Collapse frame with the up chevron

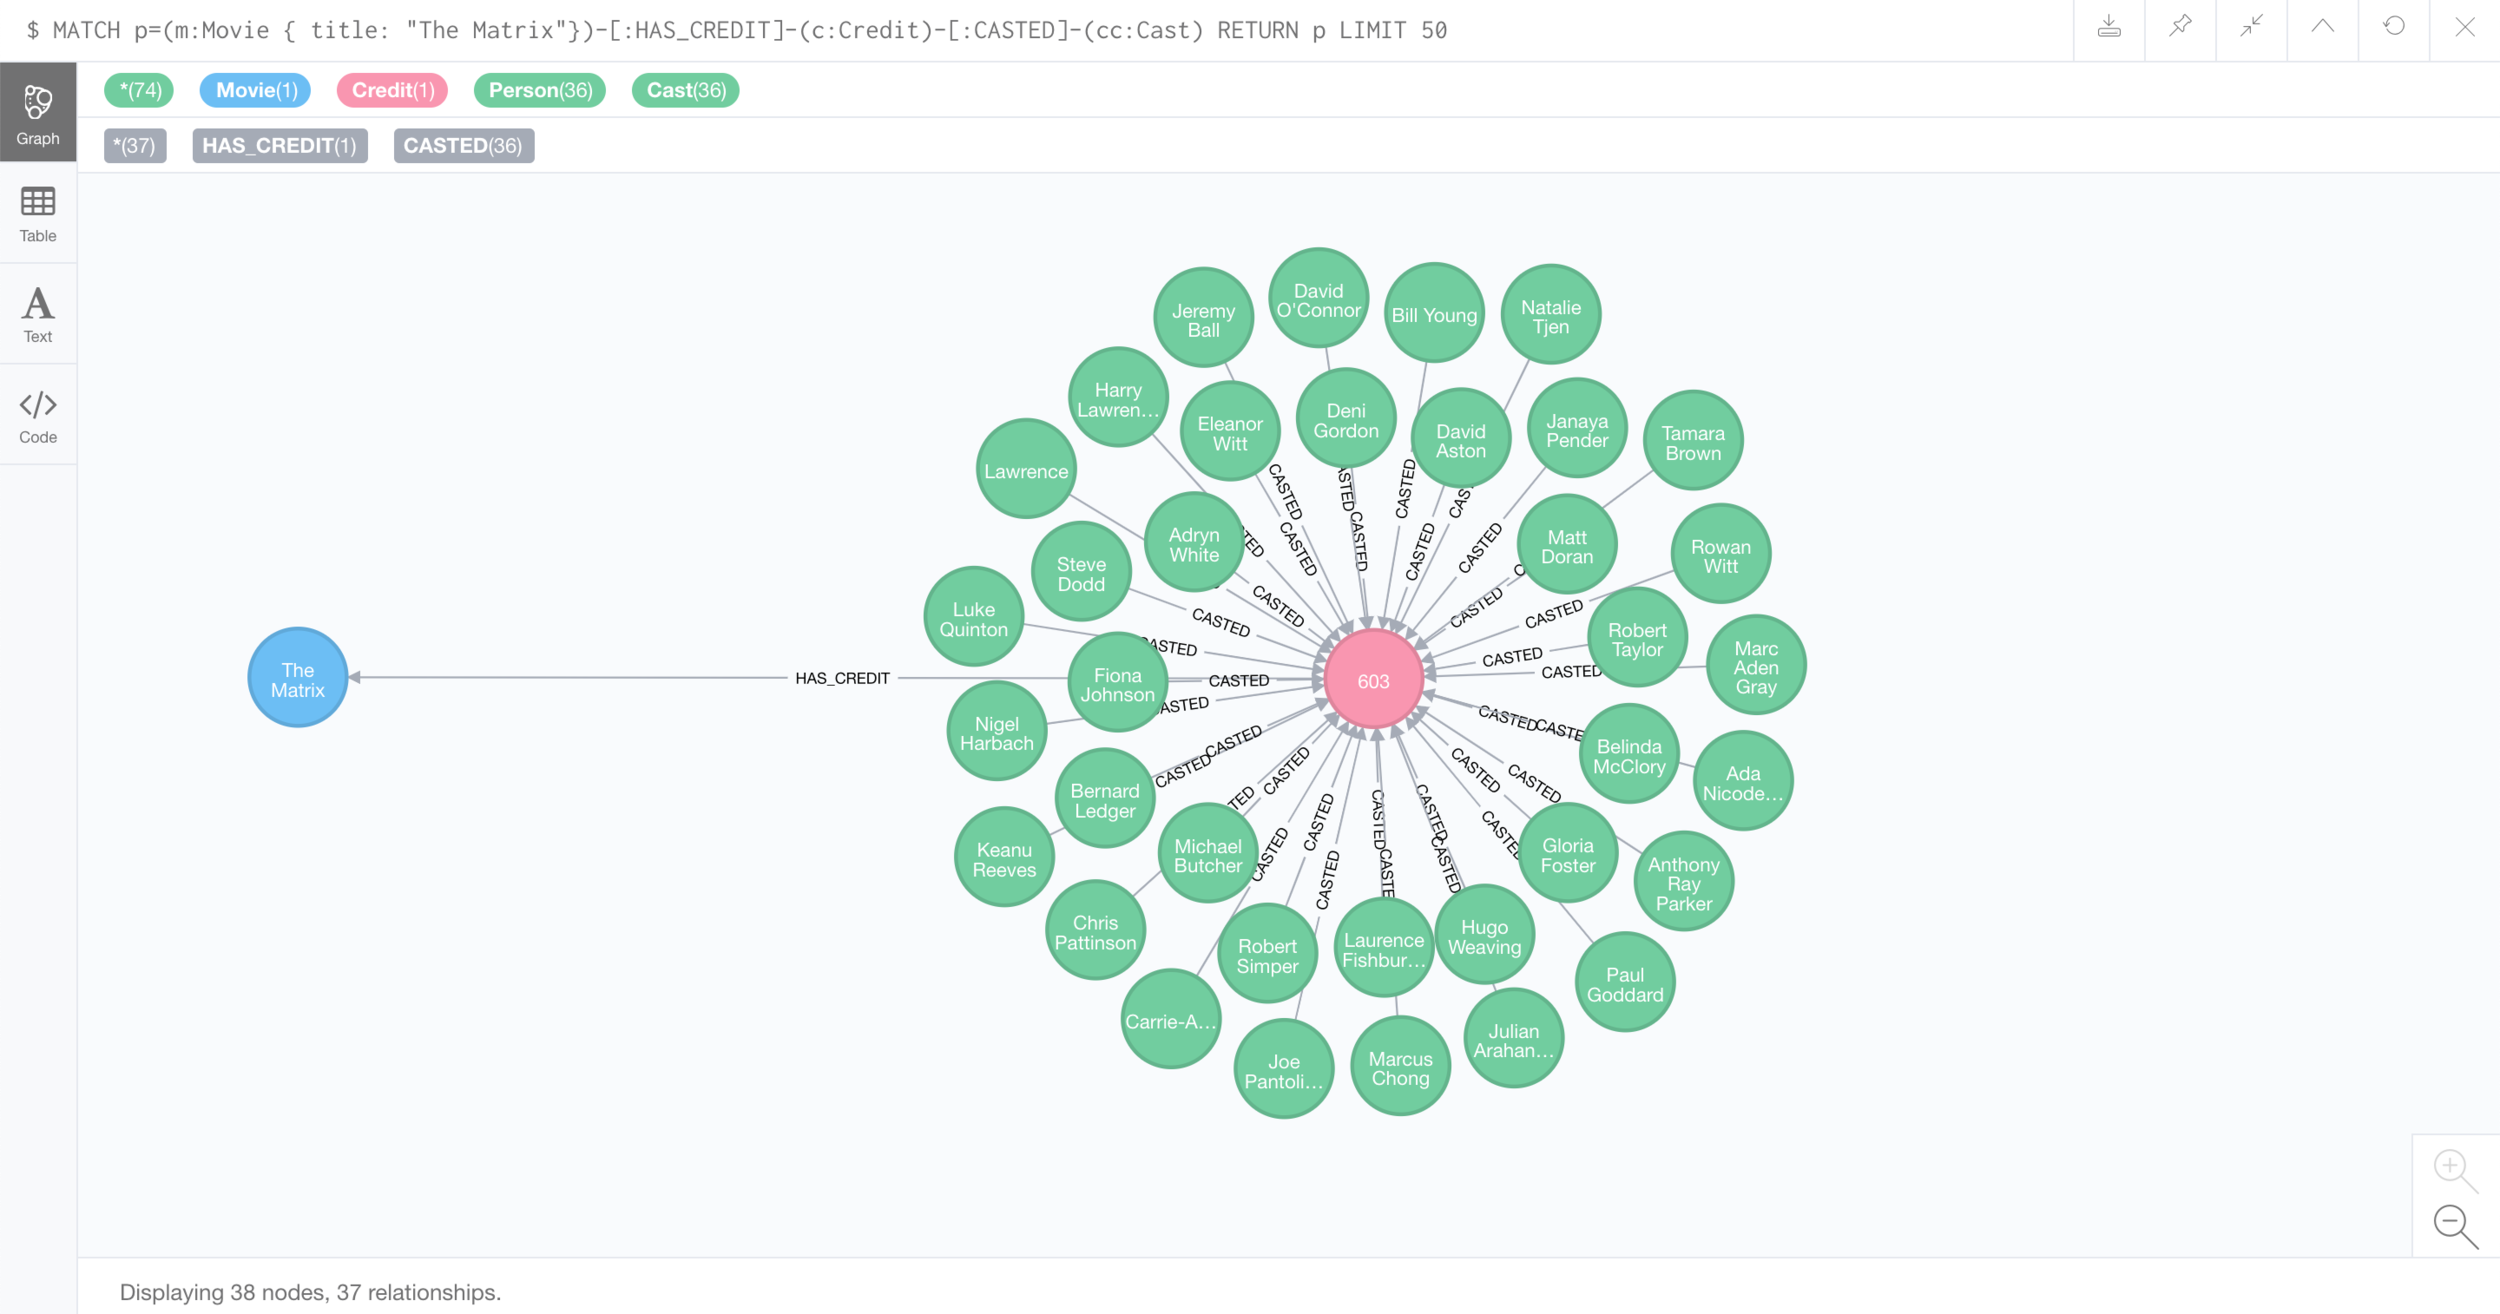(2322, 28)
